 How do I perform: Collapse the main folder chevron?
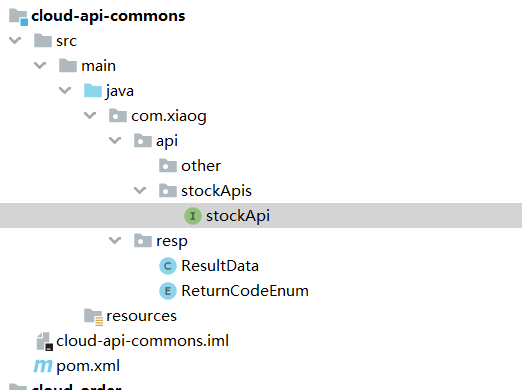pos(40,65)
